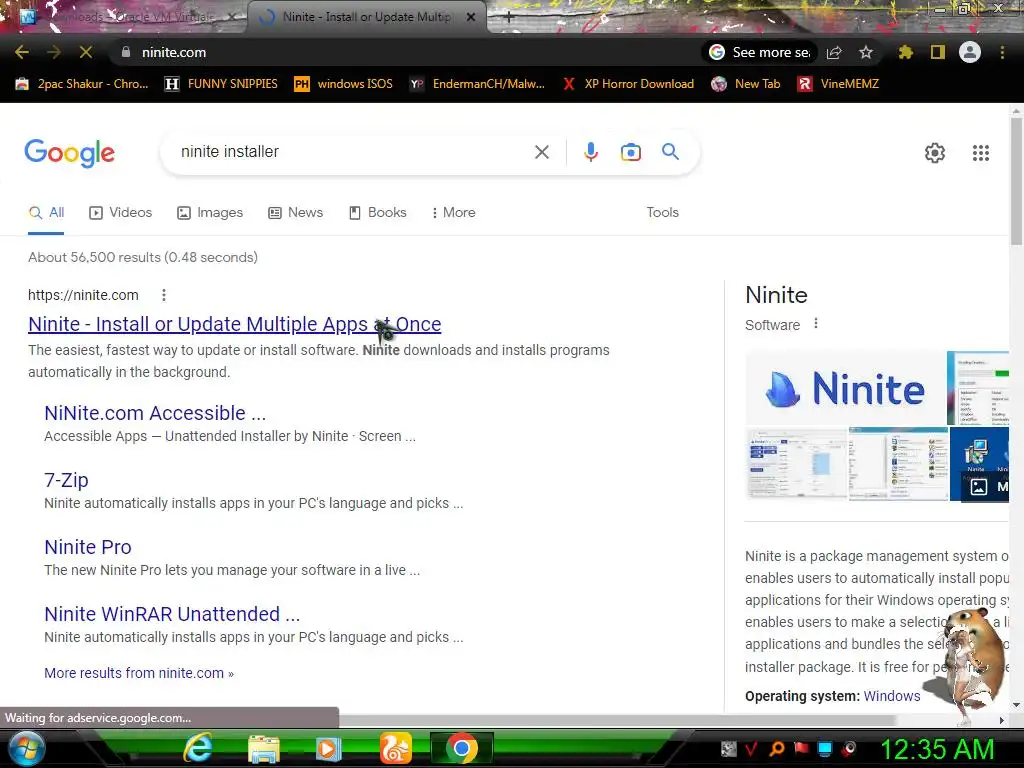Click the ninite.com address bar
Viewport: 1024px width, 768px height.
point(405,52)
